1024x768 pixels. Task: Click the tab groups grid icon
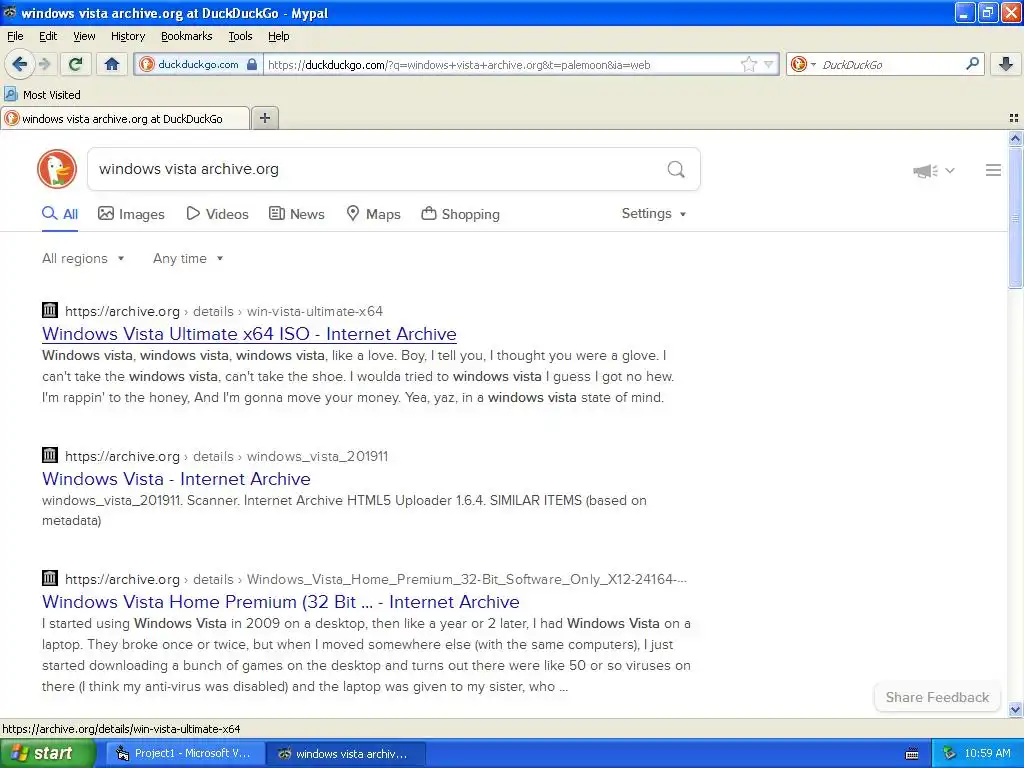pyautogui.click(x=1014, y=118)
